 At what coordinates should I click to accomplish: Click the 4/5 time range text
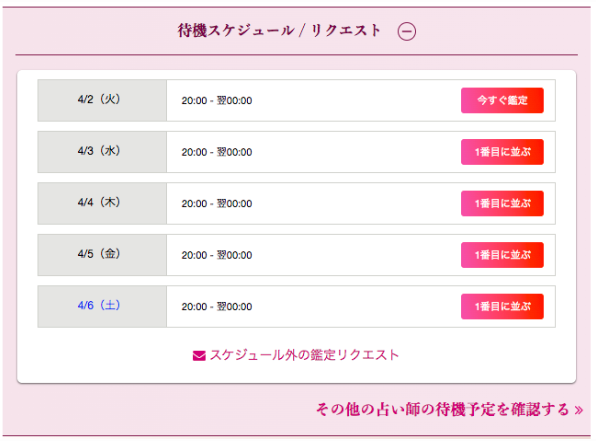point(217,255)
